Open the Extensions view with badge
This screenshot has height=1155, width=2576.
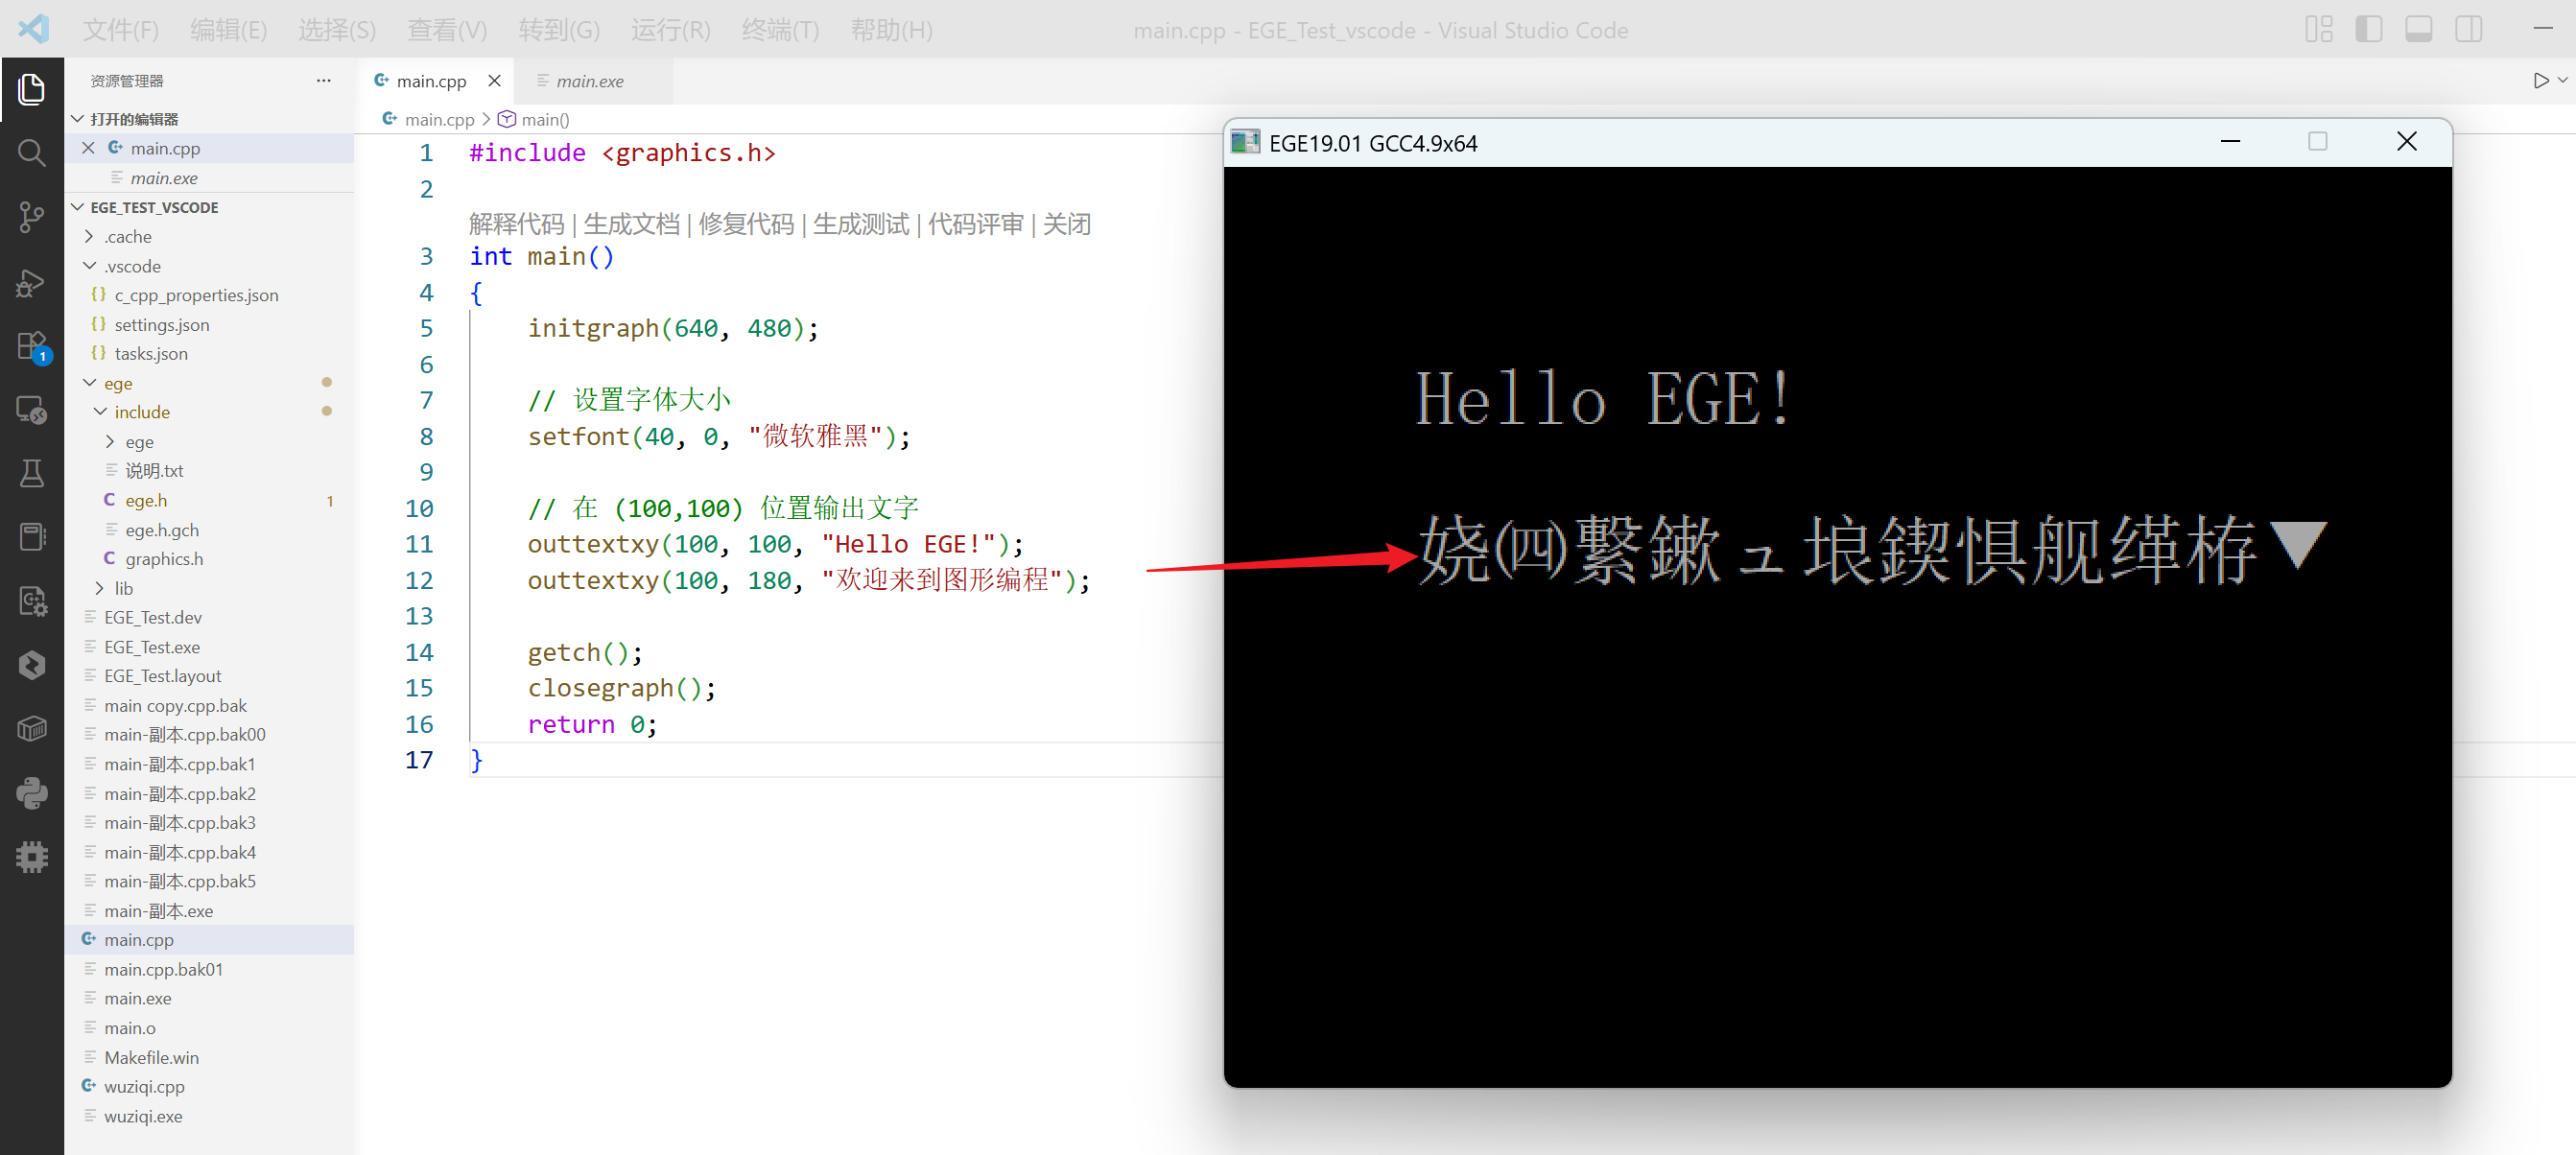pos(31,347)
